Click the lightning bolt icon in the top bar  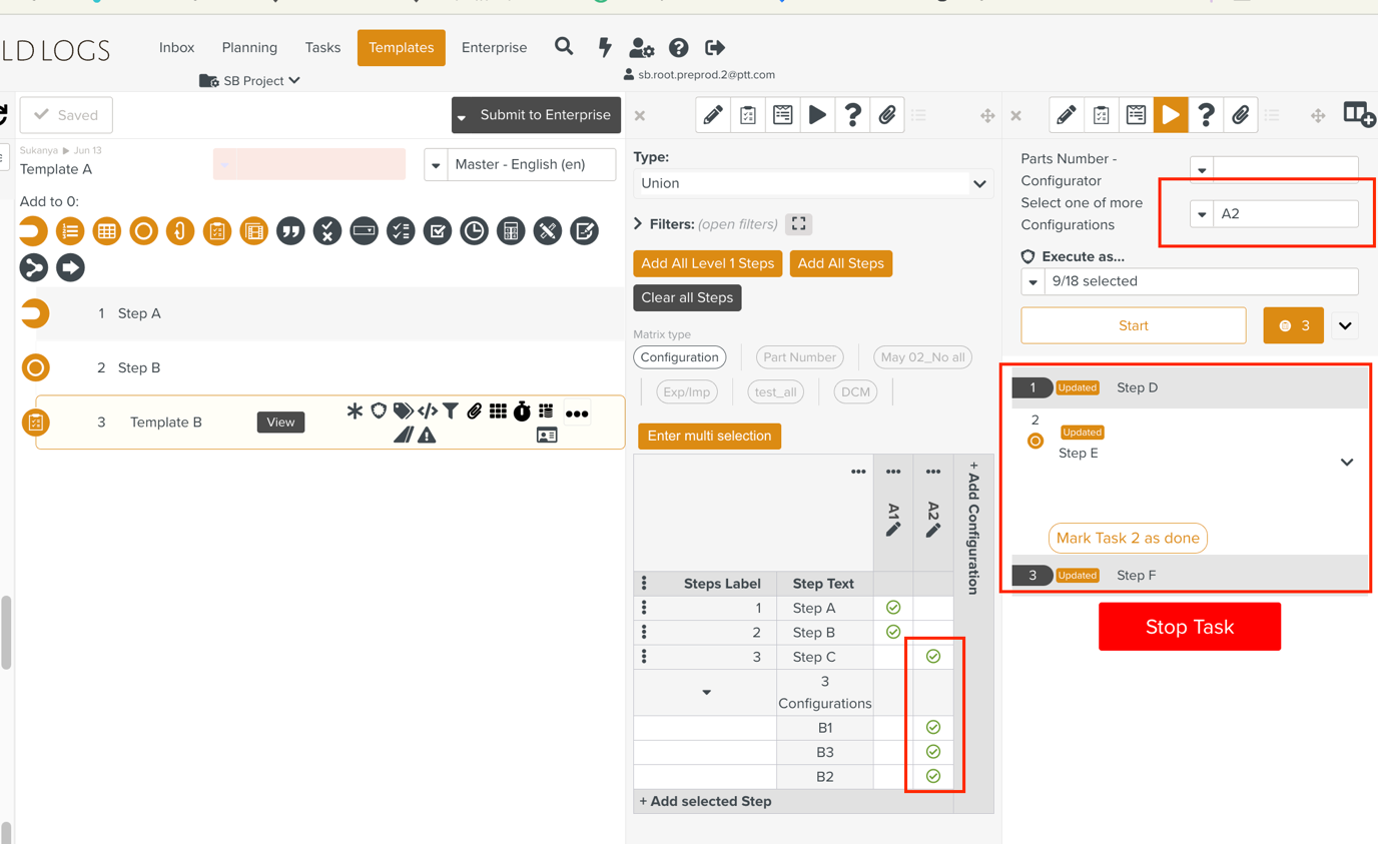[x=604, y=47]
